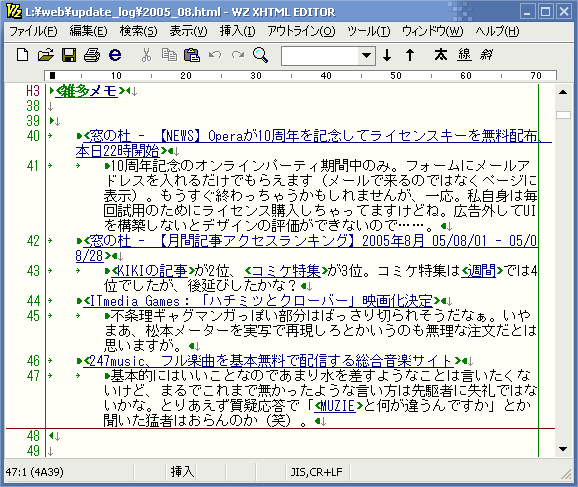Click line number 40 in the gutter
The image size is (578, 487).
[33, 136]
